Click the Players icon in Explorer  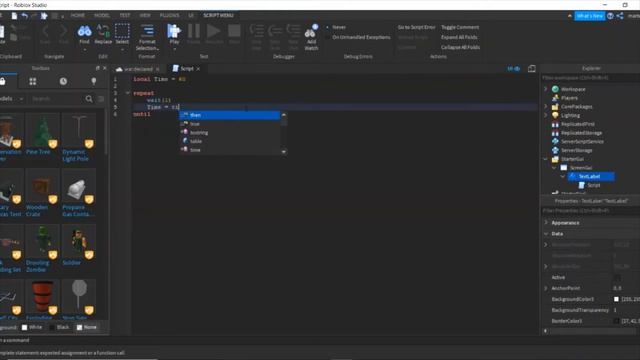[555, 98]
